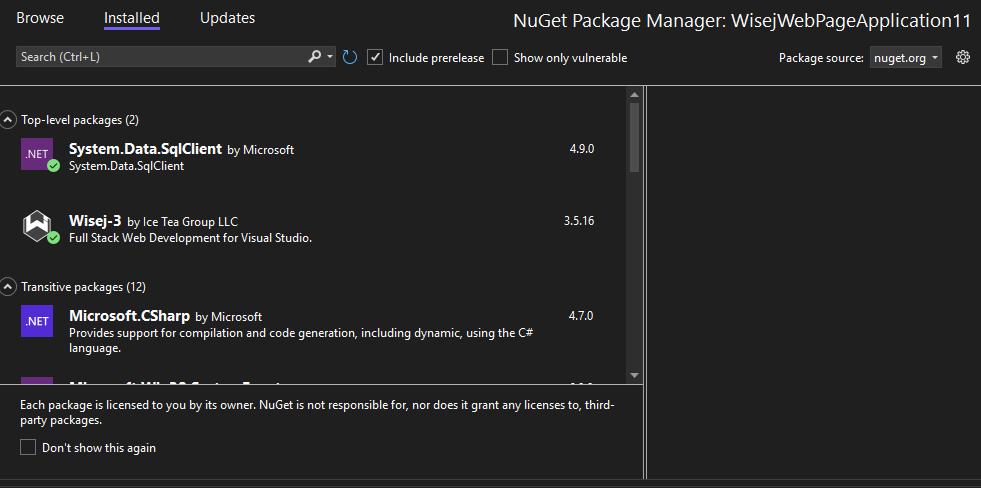Click 'Full Stack Web Development' description
Viewport: 981px width, 488px height.
[x=190, y=238]
